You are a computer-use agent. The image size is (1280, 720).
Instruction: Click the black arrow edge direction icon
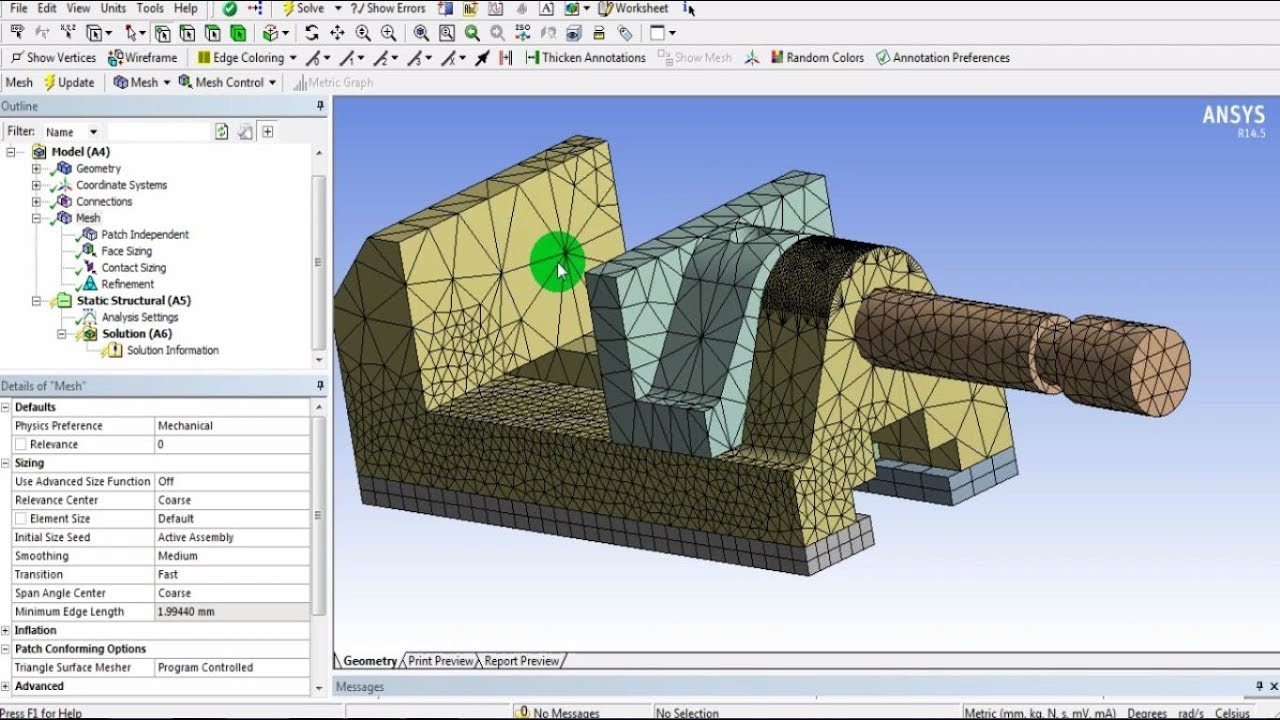(x=483, y=58)
